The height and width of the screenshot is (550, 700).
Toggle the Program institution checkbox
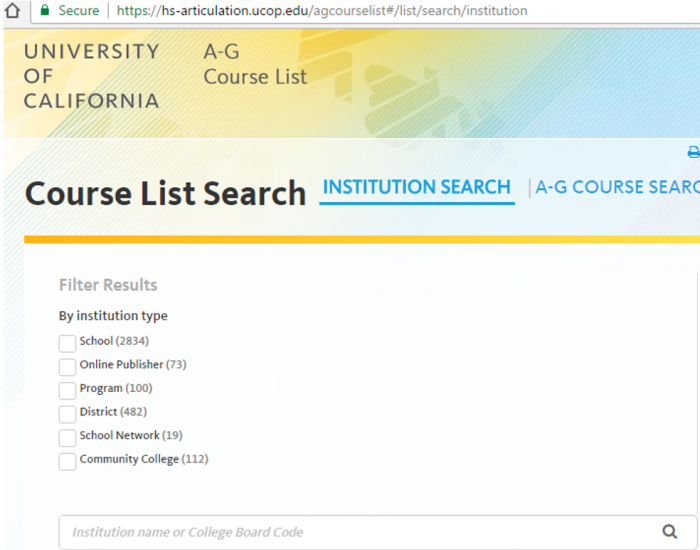(x=67, y=390)
